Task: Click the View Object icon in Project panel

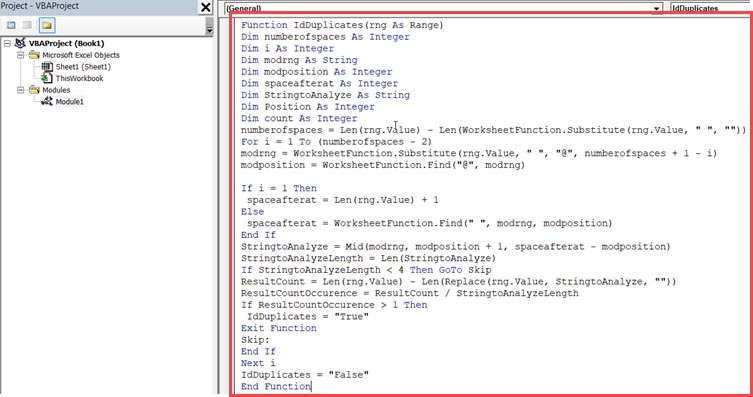Action: (27, 25)
